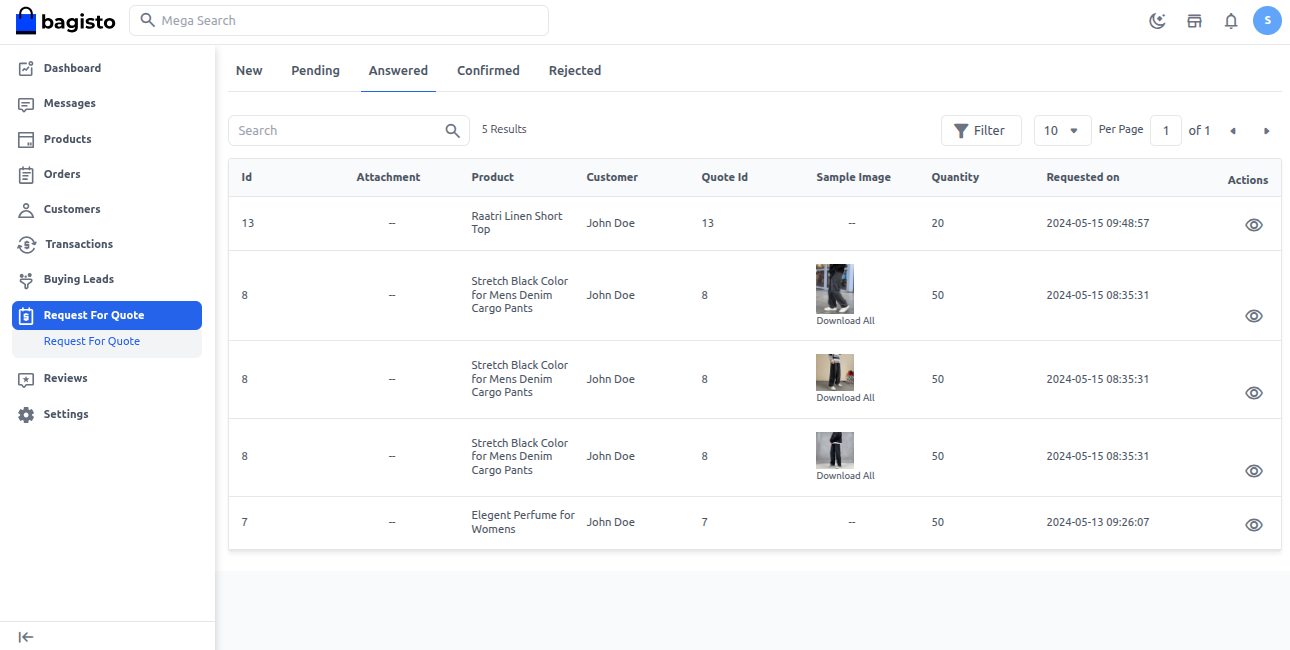Open the notifications bell
This screenshot has height=650, width=1290.
(1231, 21)
